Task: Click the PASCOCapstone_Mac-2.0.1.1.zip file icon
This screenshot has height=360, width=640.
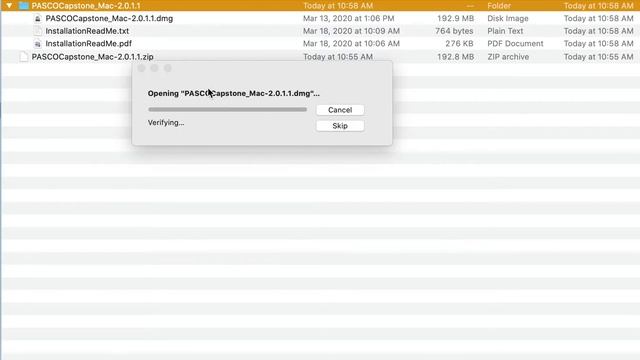Action: click(24, 57)
